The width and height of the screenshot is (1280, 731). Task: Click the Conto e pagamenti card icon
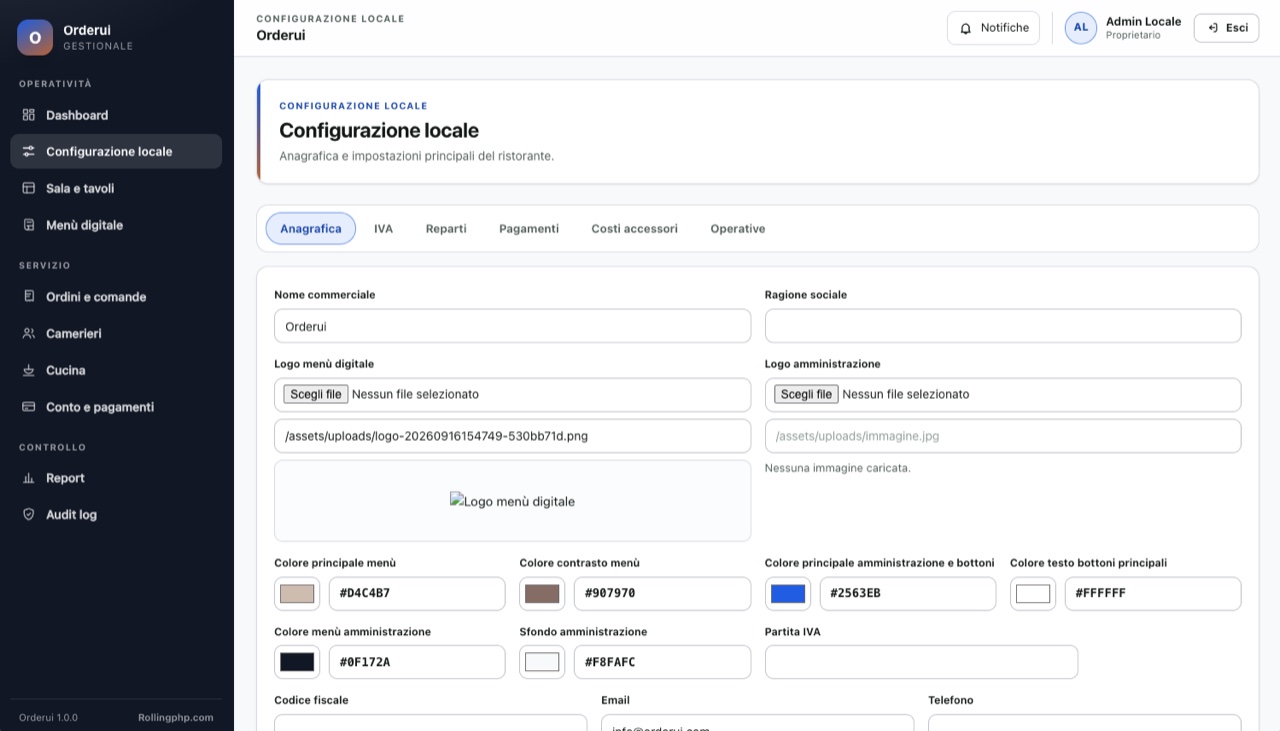point(28,407)
